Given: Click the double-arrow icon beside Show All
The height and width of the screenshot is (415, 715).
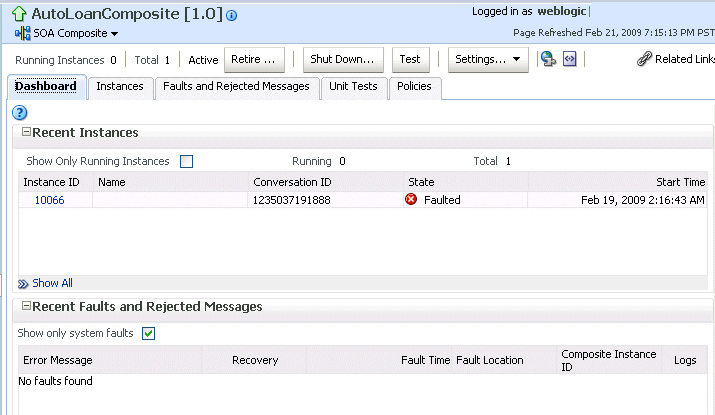Looking at the screenshot, I should click(x=23, y=284).
